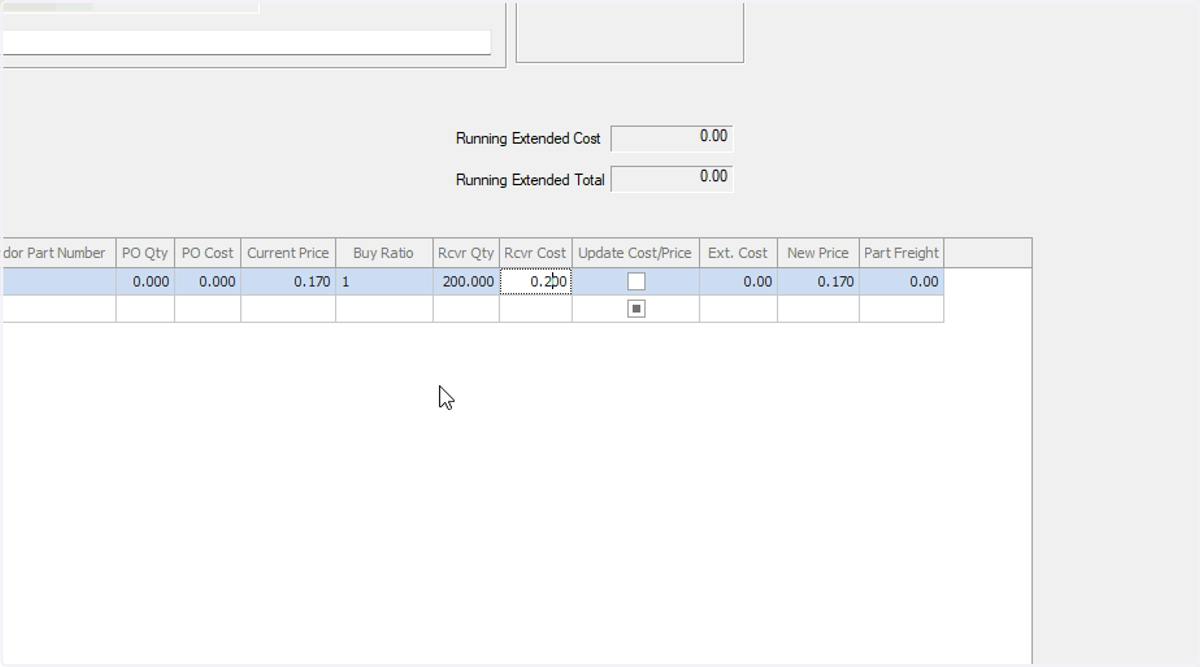The width and height of the screenshot is (1200, 667).
Task: Click the PO Cost cell 0.000
Action: click(208, 282)
